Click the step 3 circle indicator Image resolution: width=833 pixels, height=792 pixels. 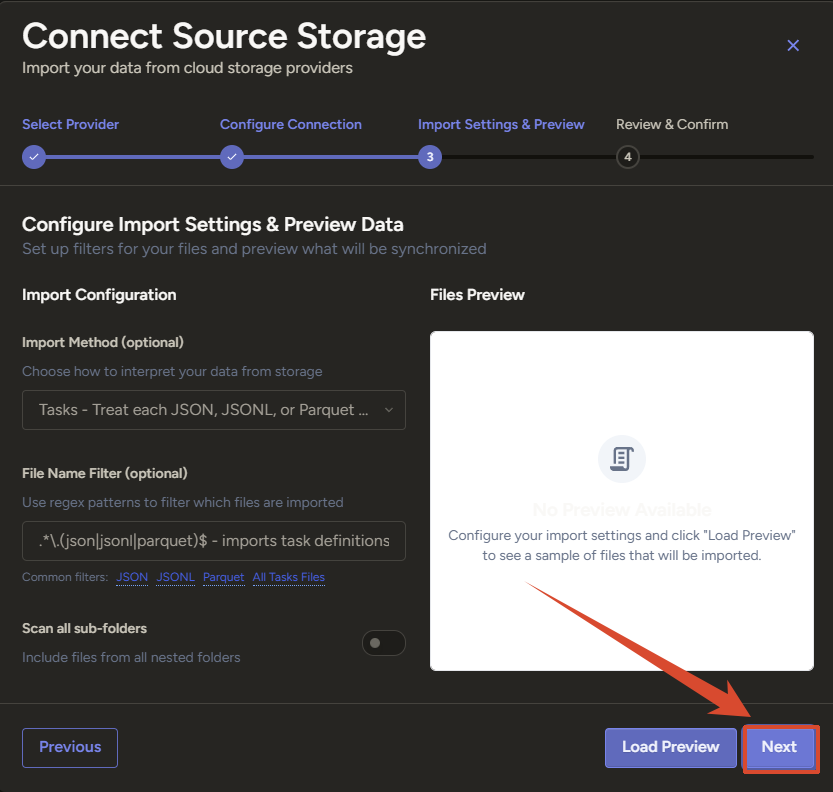point(430,157)
